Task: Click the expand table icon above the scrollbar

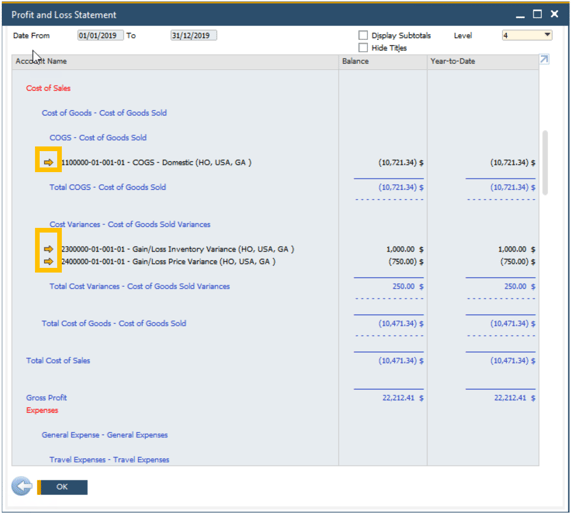Action: coord(544,59)
